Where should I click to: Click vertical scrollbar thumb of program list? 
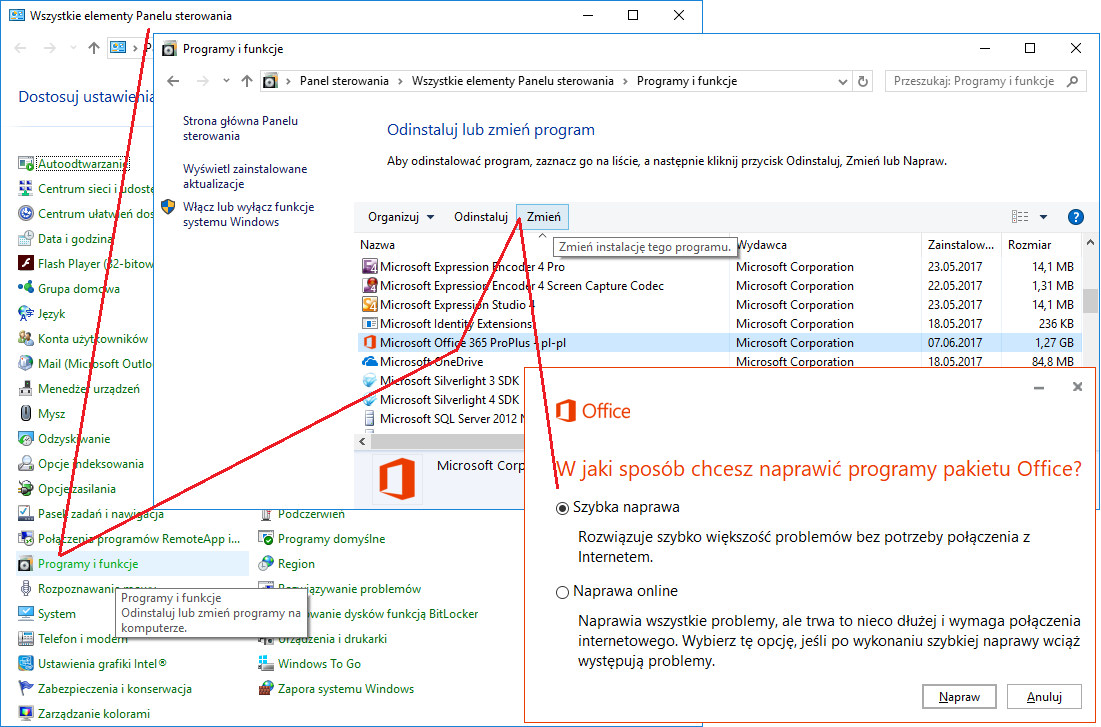click(1090, 300)
